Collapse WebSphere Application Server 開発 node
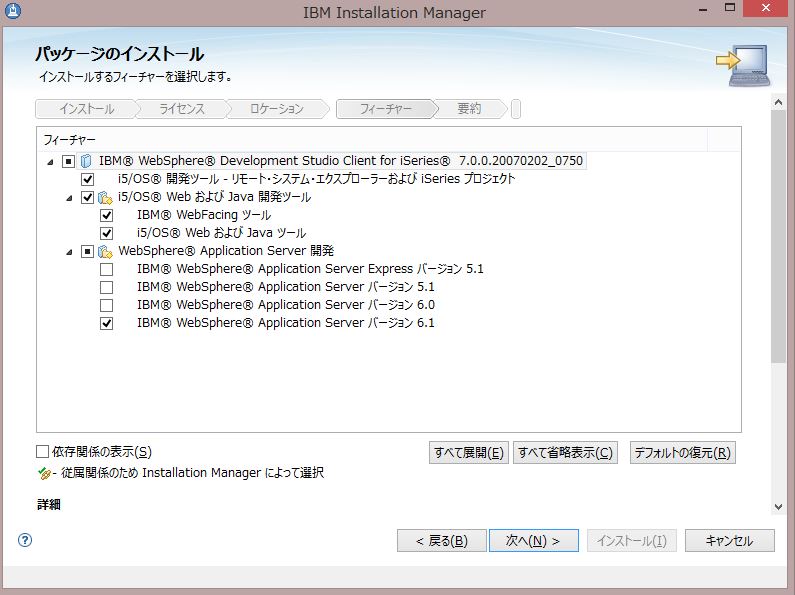Image resolution: width=795 pixels, height=595 pixels. [x=69, y=252]
